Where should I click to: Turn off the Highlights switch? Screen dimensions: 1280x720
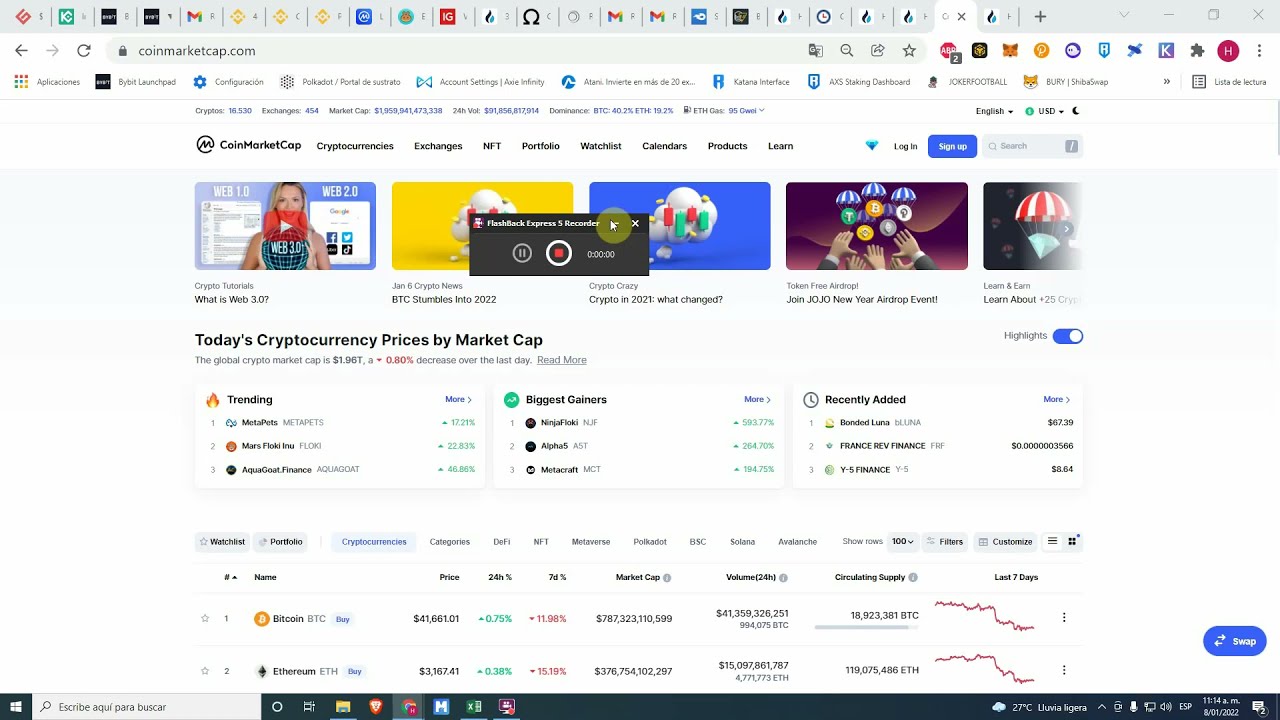(1068, 336)
